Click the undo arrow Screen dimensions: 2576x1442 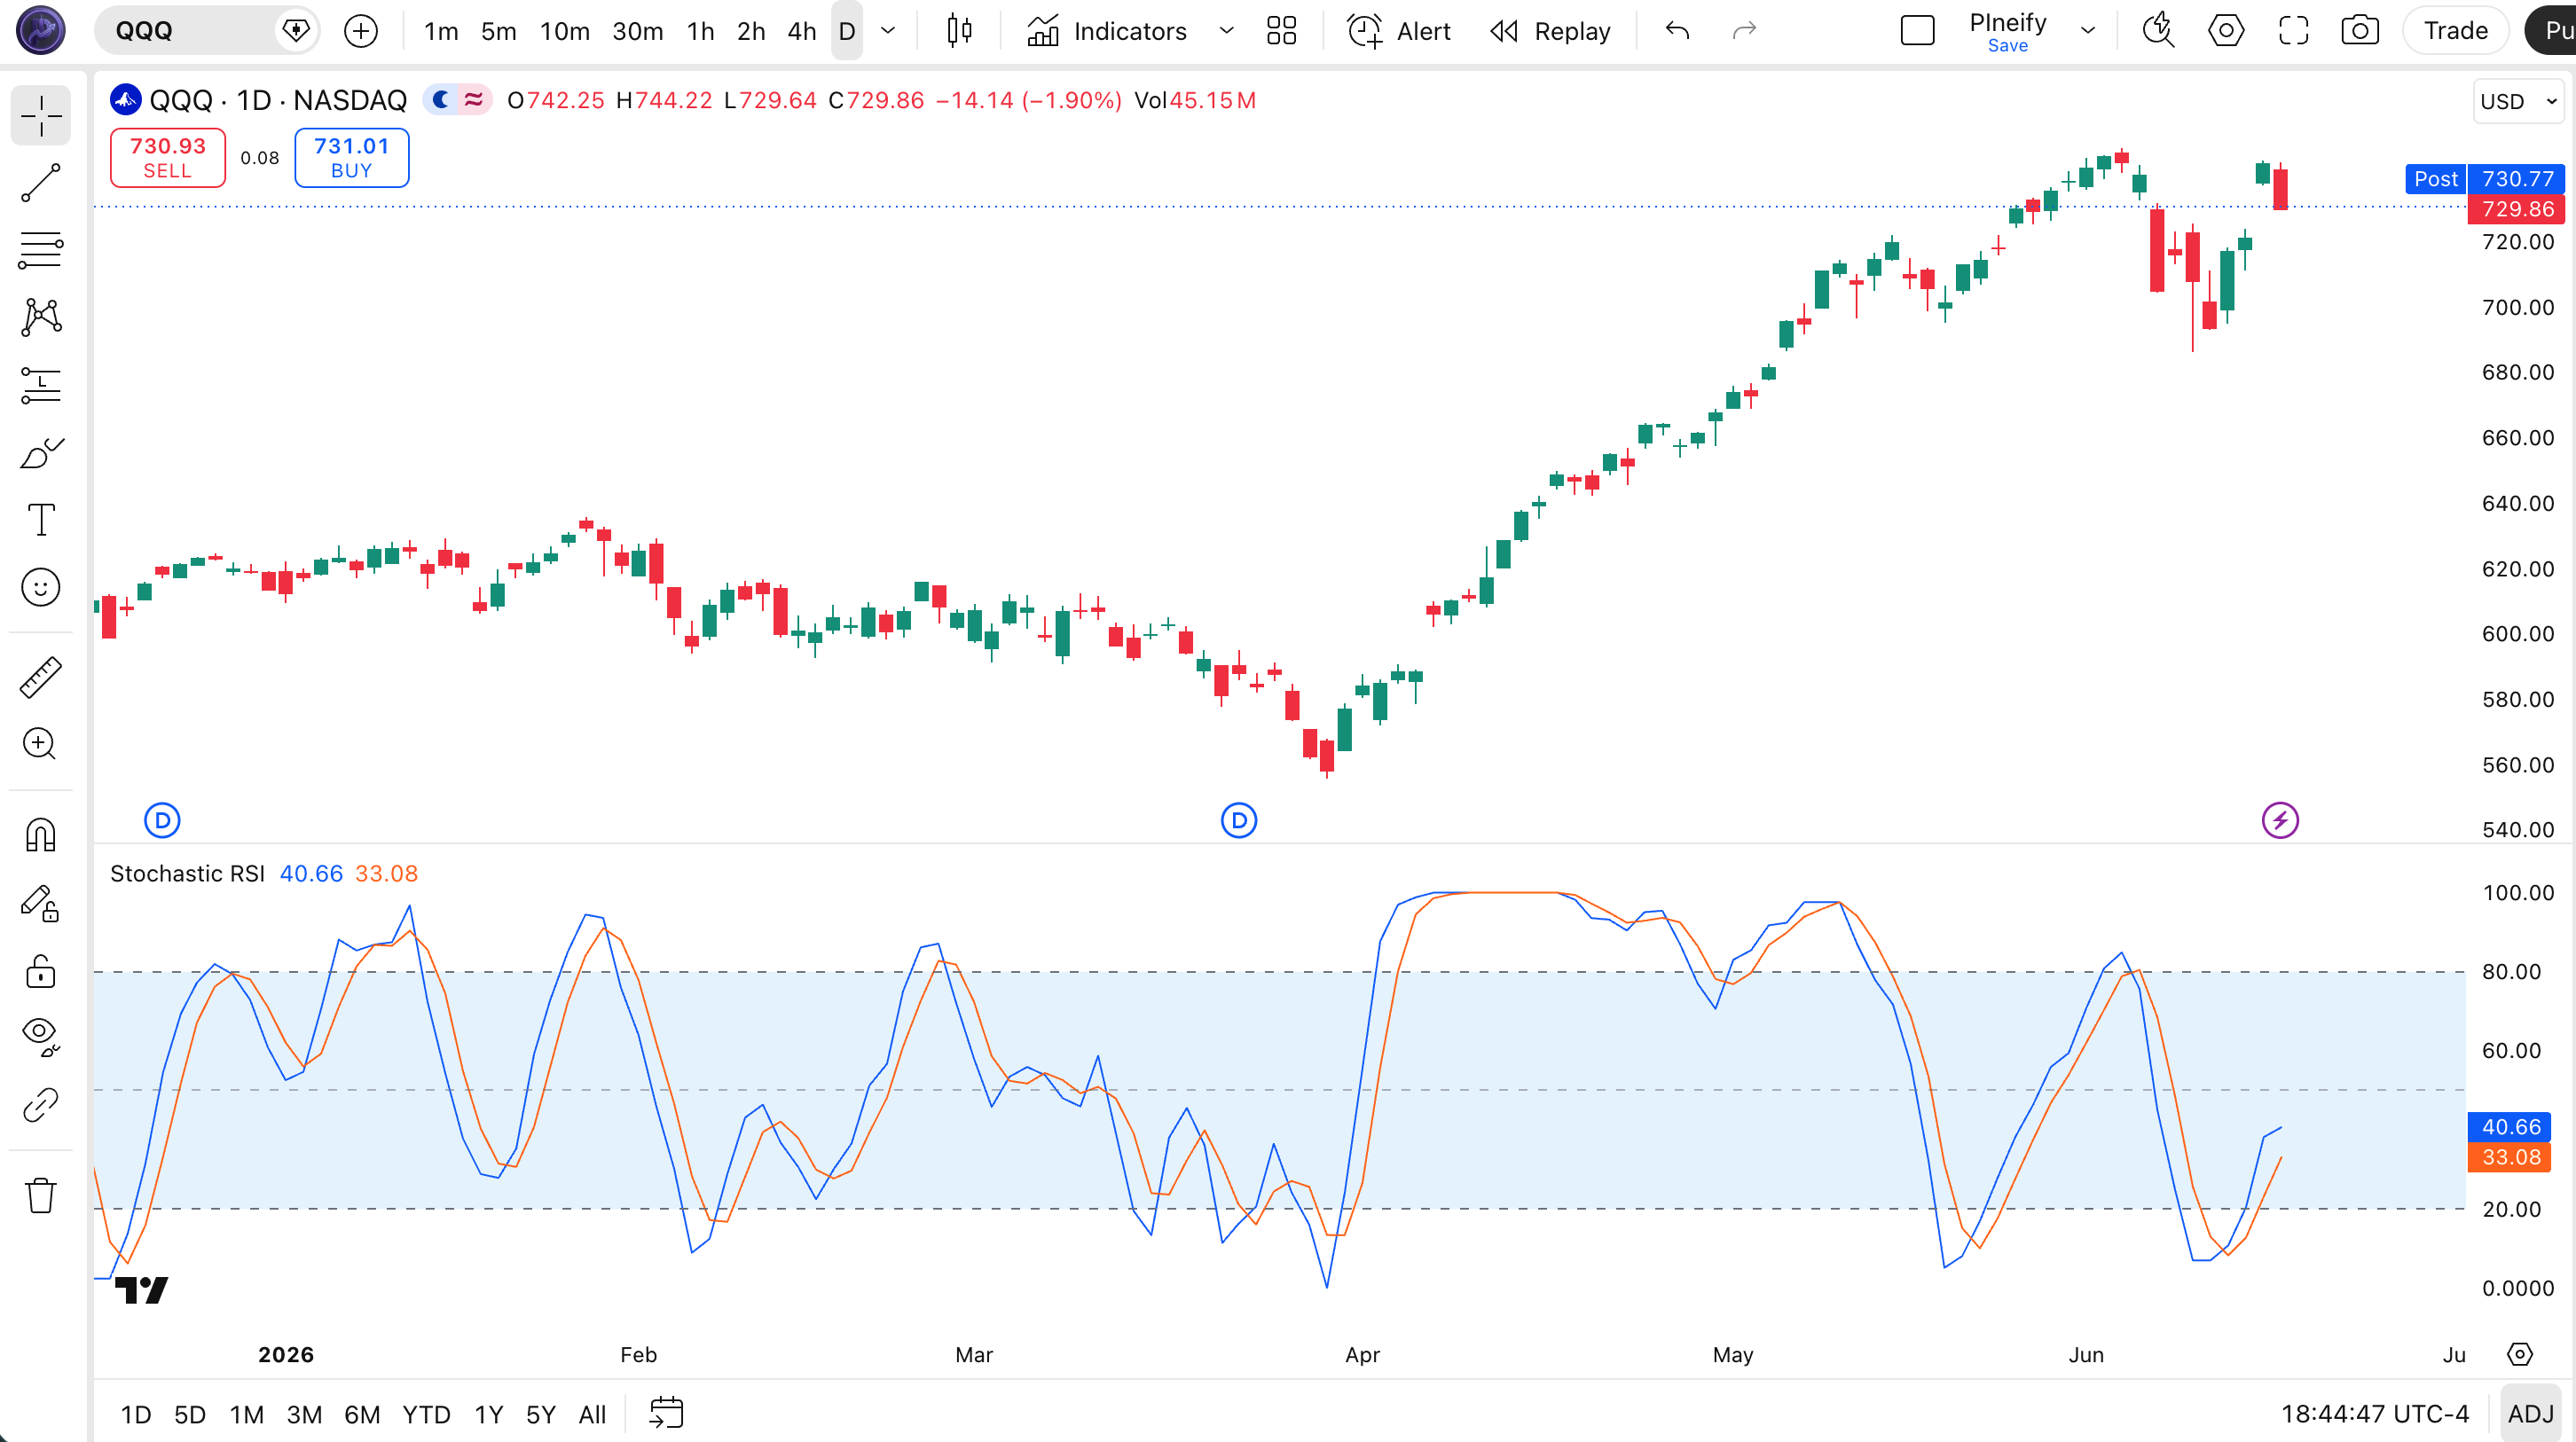(1678, 31)
